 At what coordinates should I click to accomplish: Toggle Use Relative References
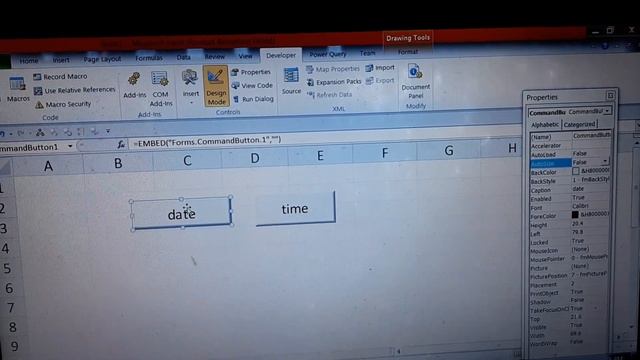point(74,90)
